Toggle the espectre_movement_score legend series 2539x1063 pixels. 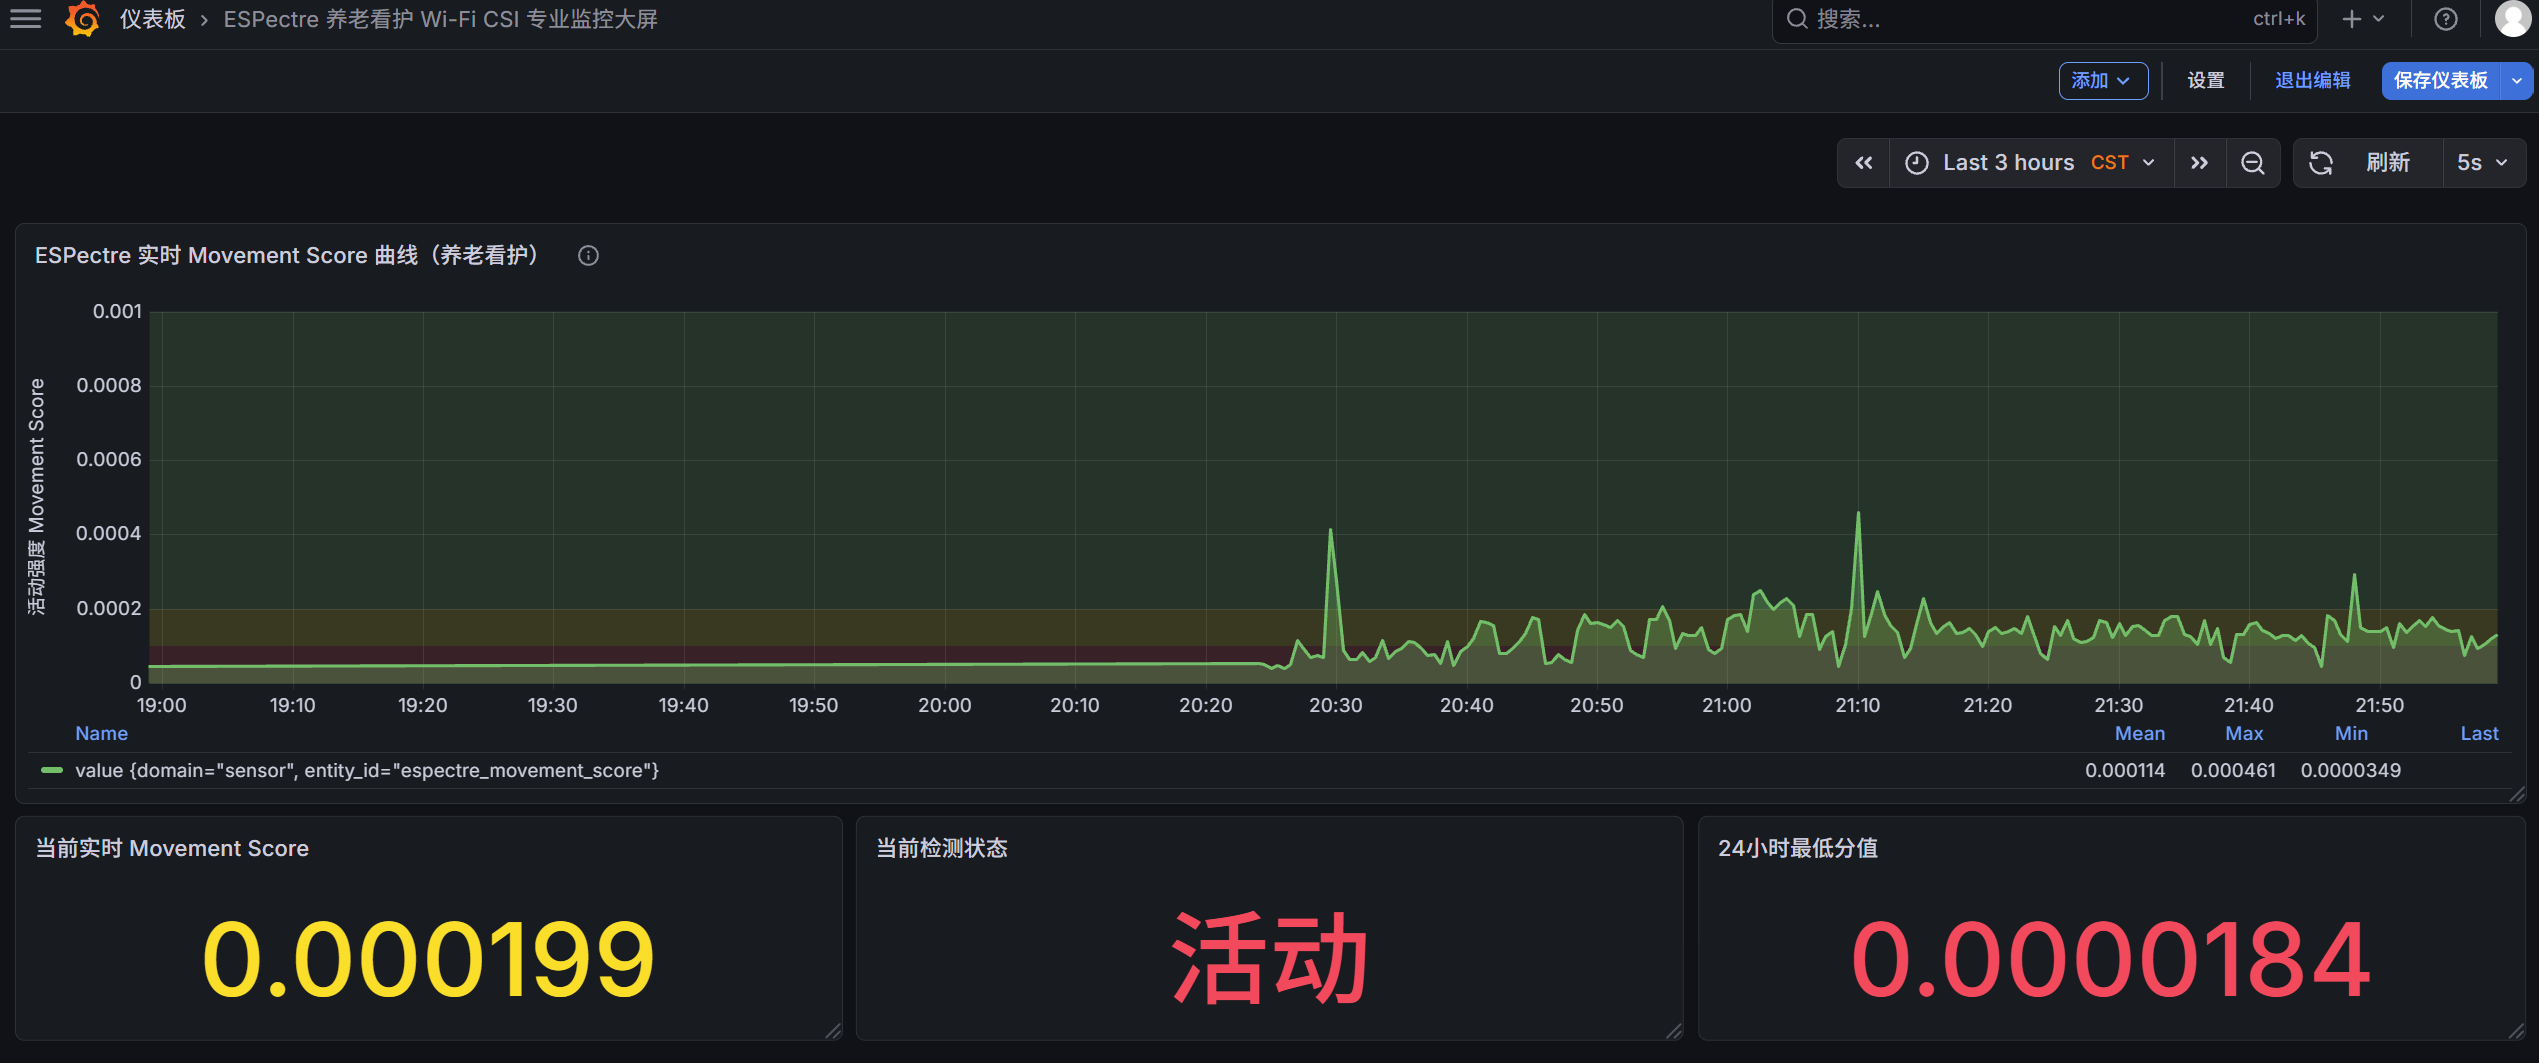tap(367, 771)
